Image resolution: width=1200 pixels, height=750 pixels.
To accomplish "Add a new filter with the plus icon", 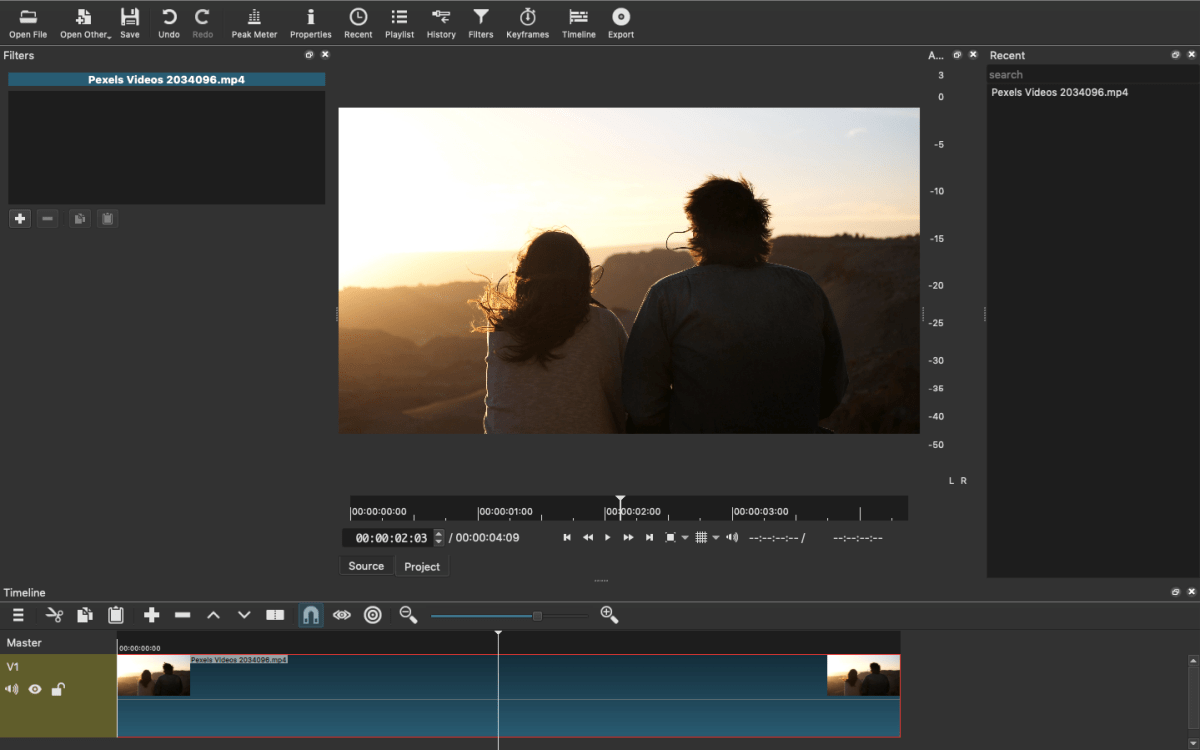I will click(x=19, y=218).
